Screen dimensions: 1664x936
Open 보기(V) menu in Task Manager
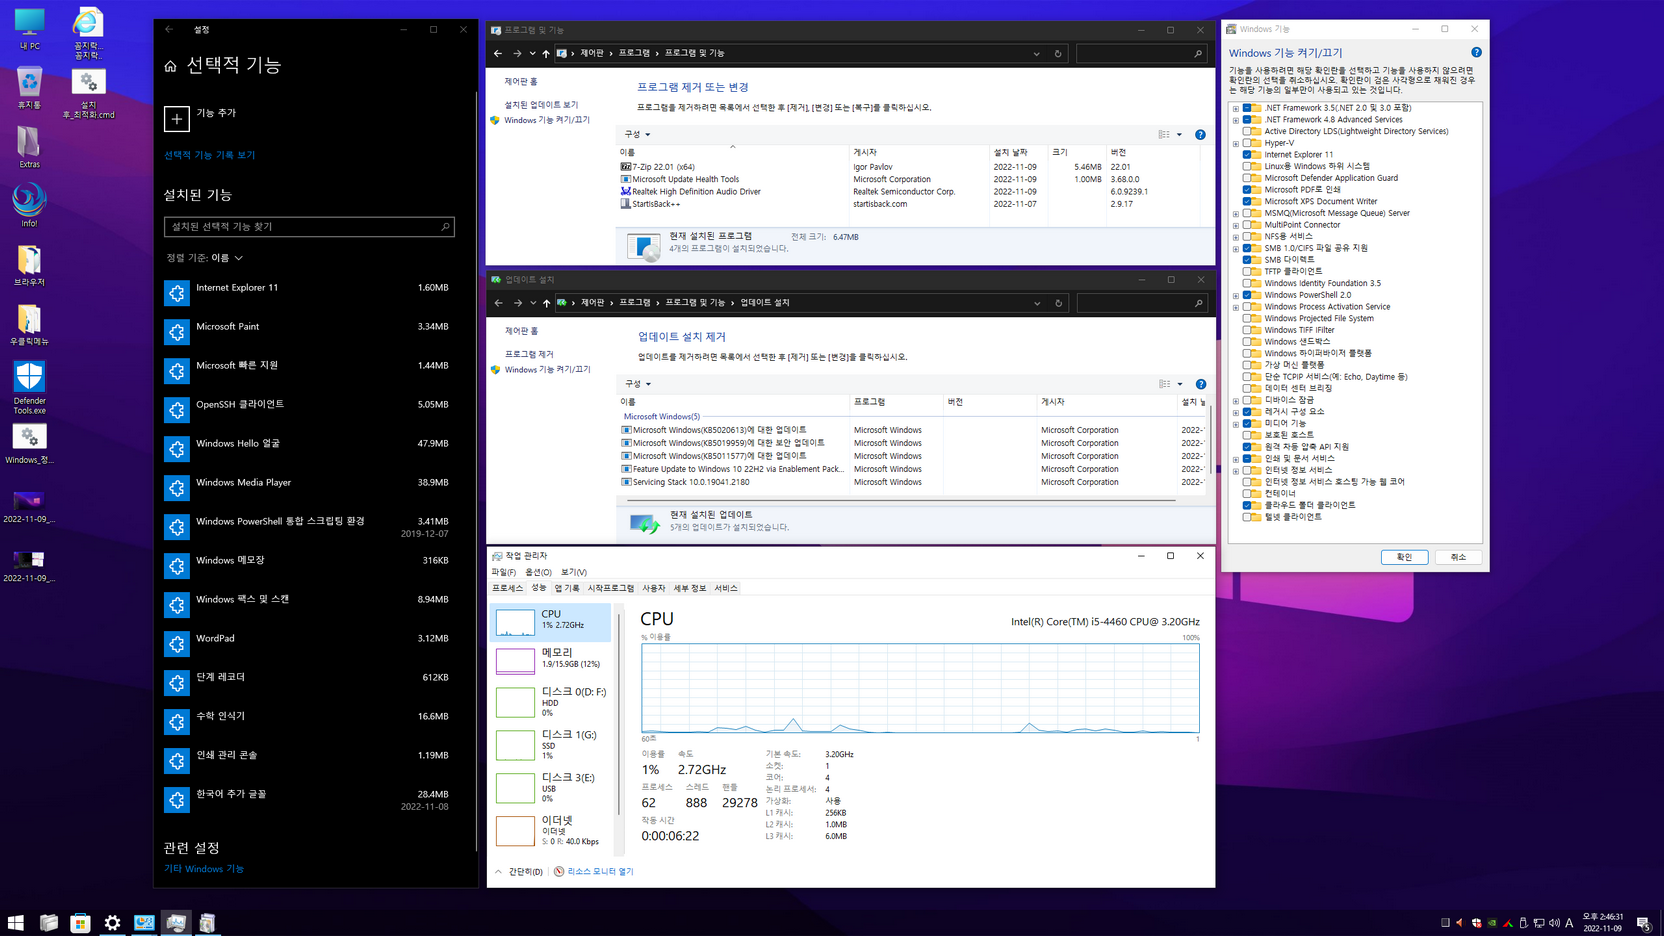click(x=573, y=572)
